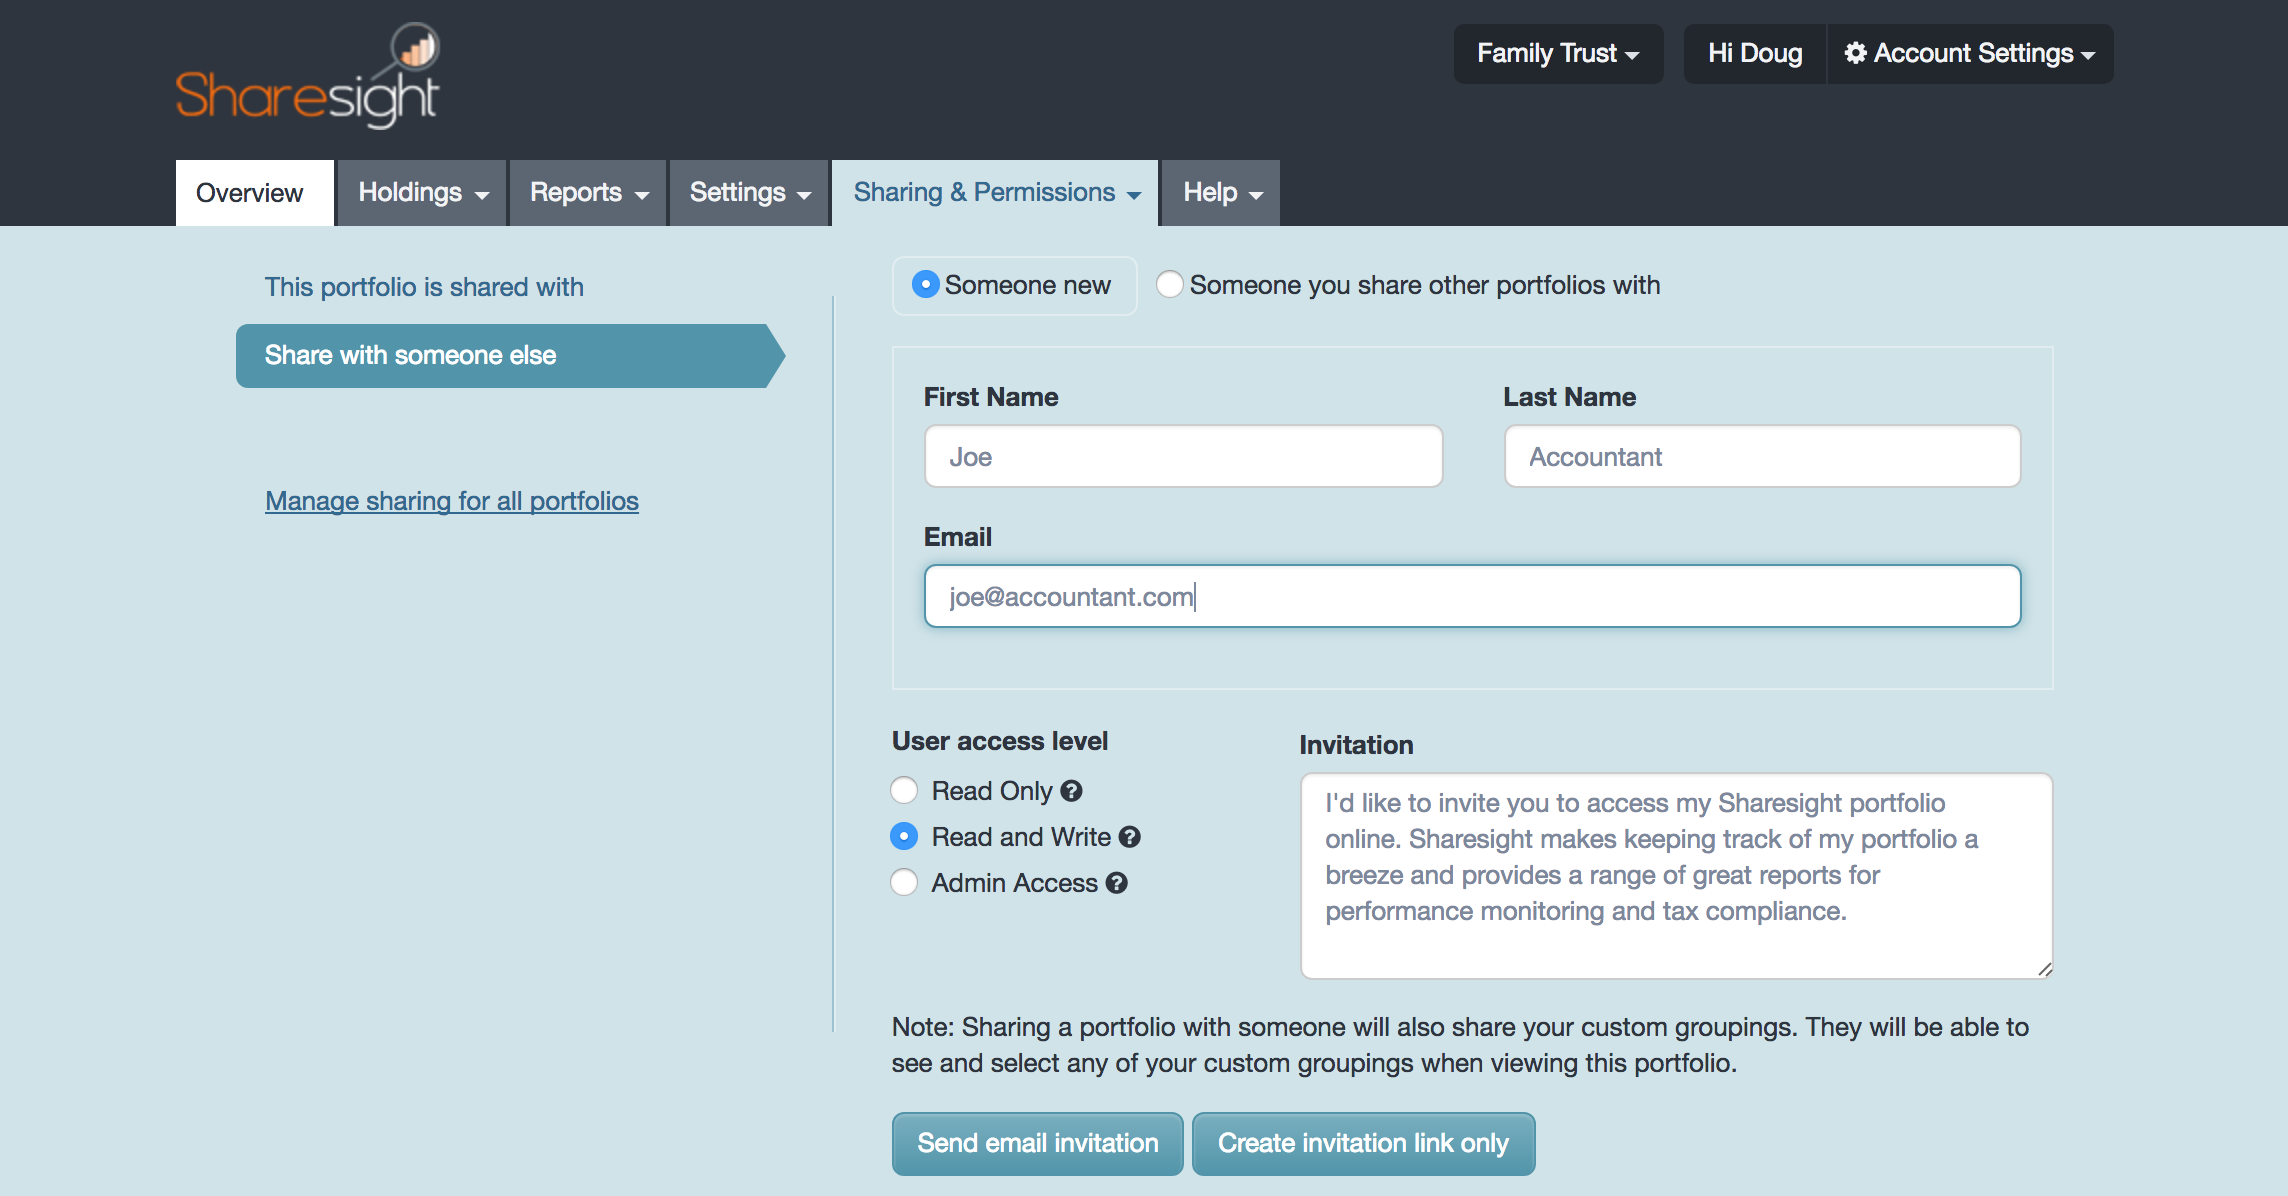Image resolution: width=2288 pixels, height=1196 pixels.
Task: Open the Reports dropdown
Action: click(587, 192)
